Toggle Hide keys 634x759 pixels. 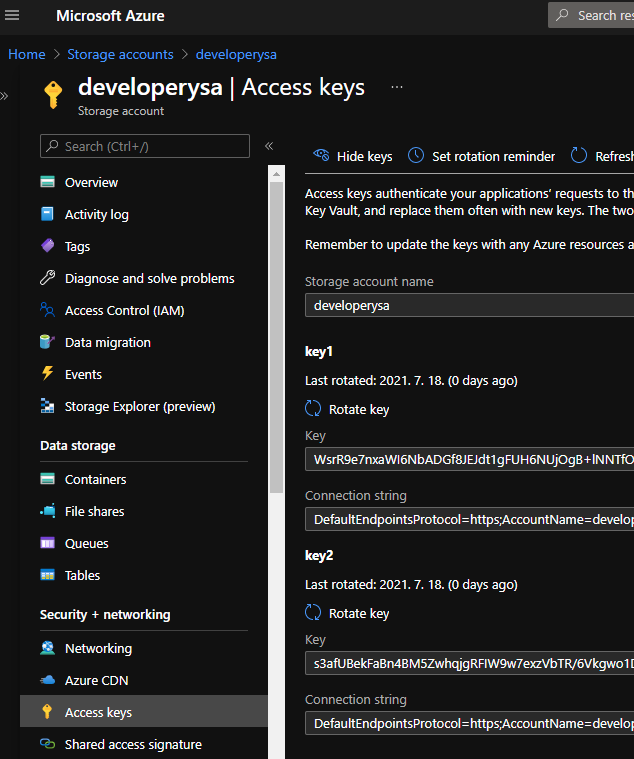click(353, 156)
